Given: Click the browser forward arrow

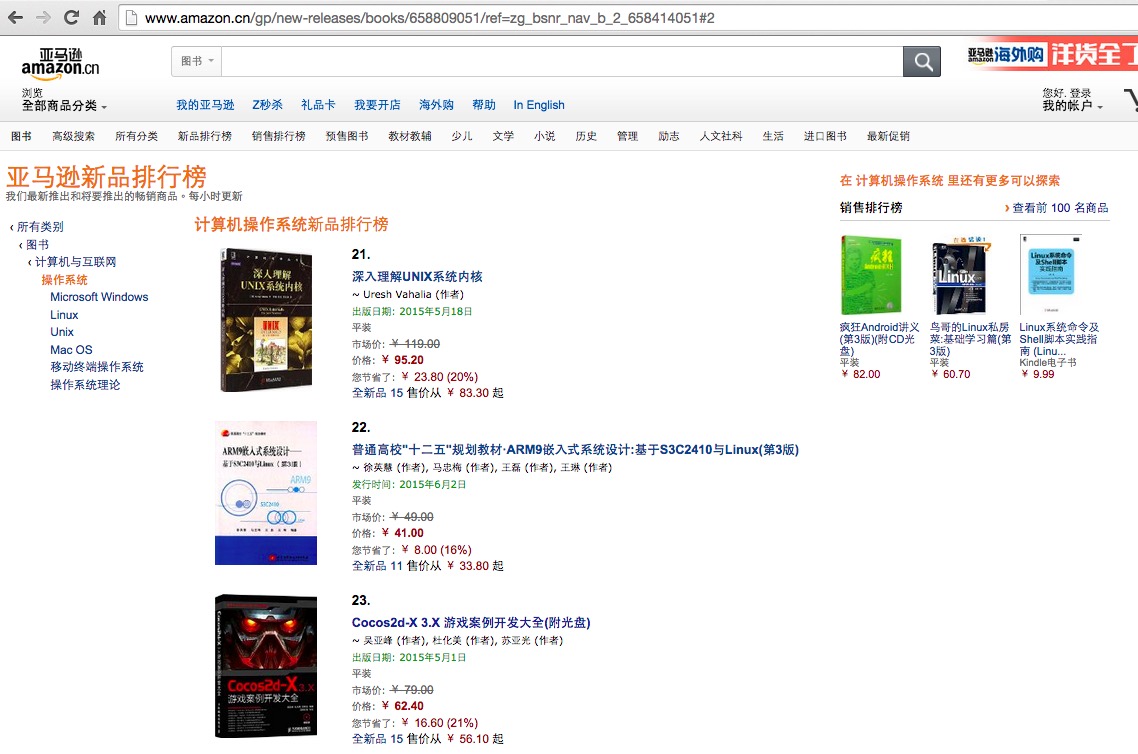Looking at the screenshot, I should (43, 17).
